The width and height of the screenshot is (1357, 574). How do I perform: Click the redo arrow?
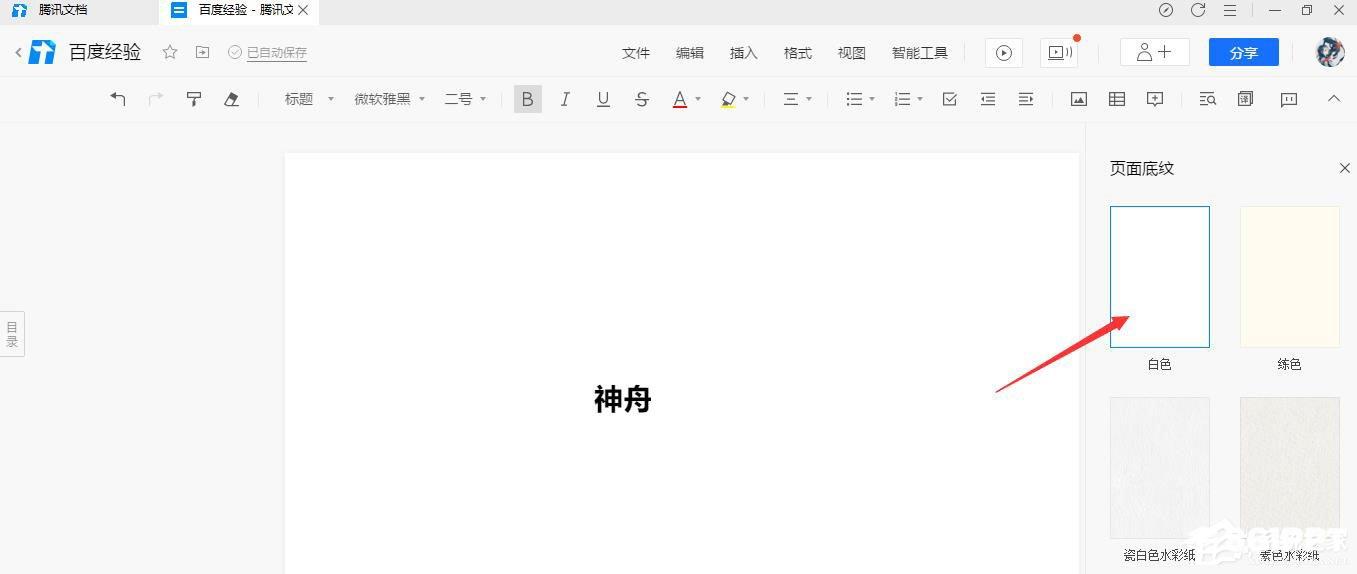tap(156, 99)
